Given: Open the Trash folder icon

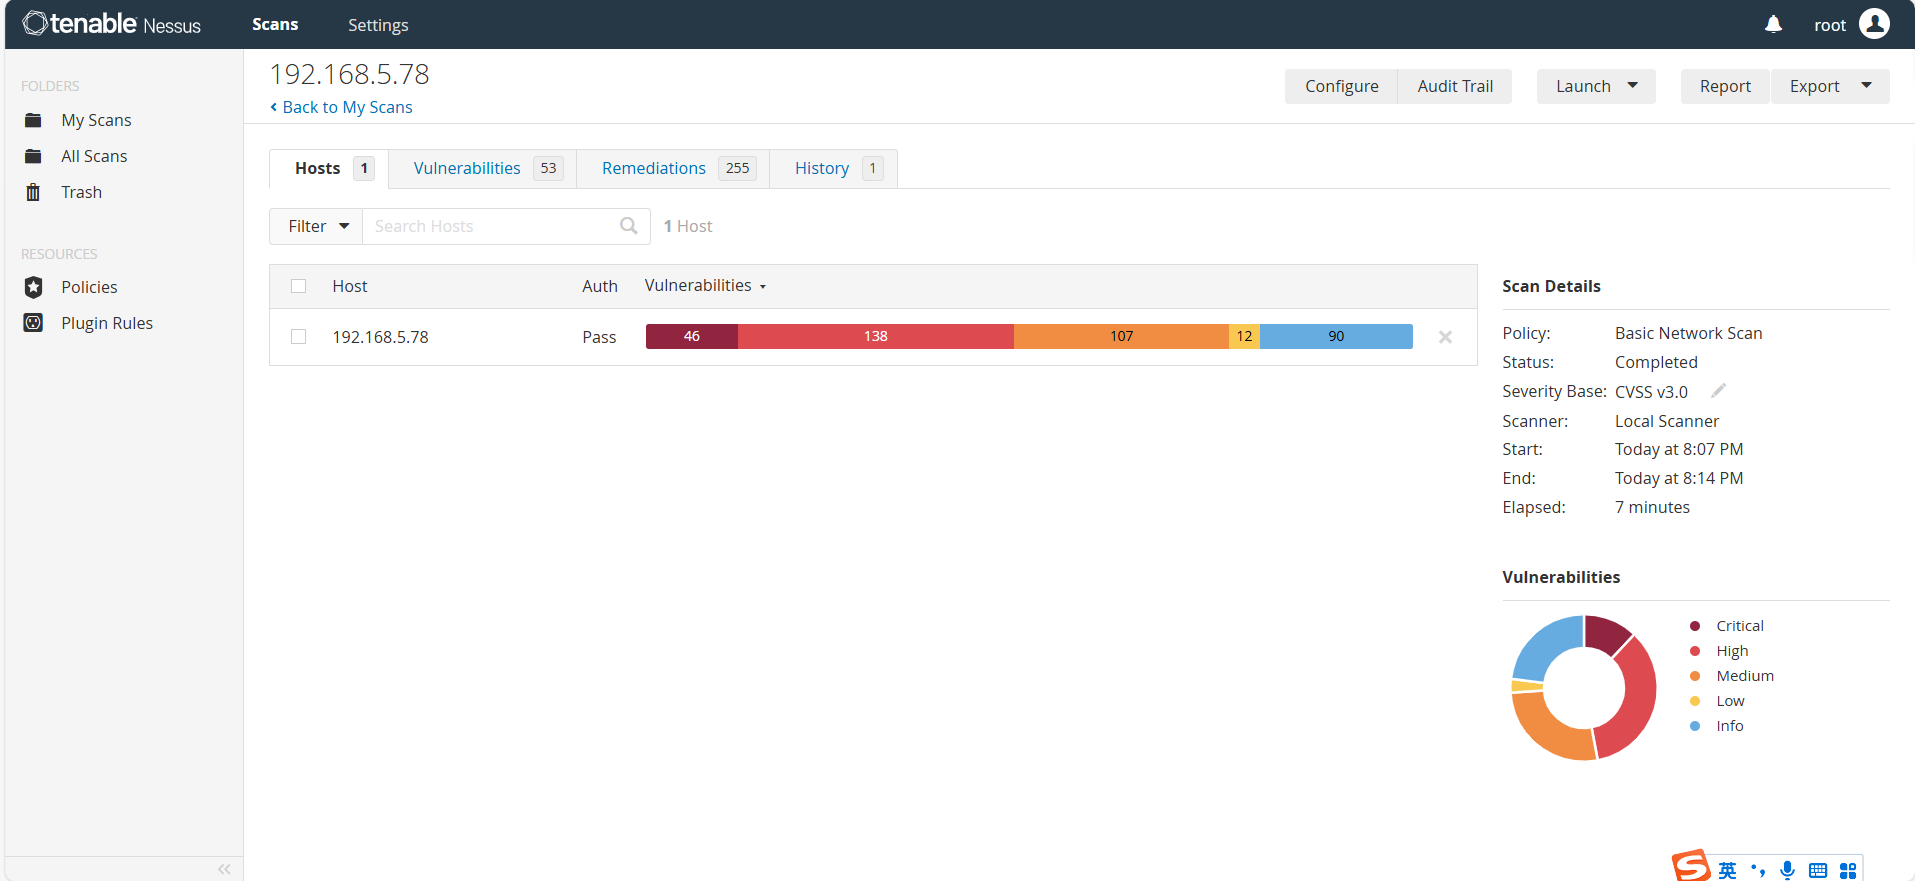Looking at the screenshot, I should [x=33, y=192].
